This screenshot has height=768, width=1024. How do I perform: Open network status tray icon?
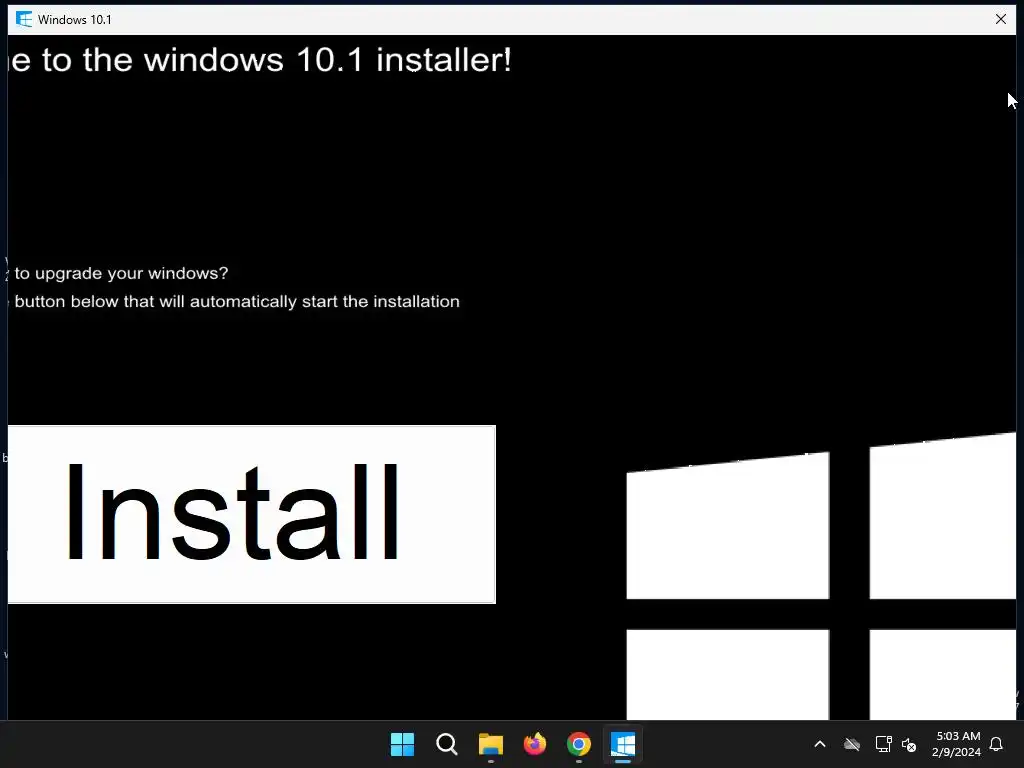883,744
